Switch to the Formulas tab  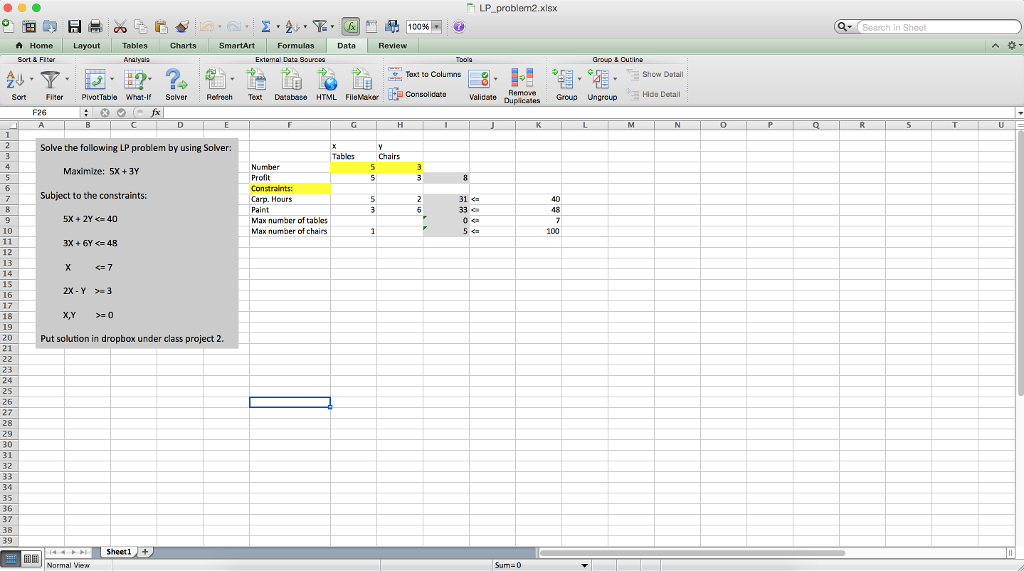point(295,46)
